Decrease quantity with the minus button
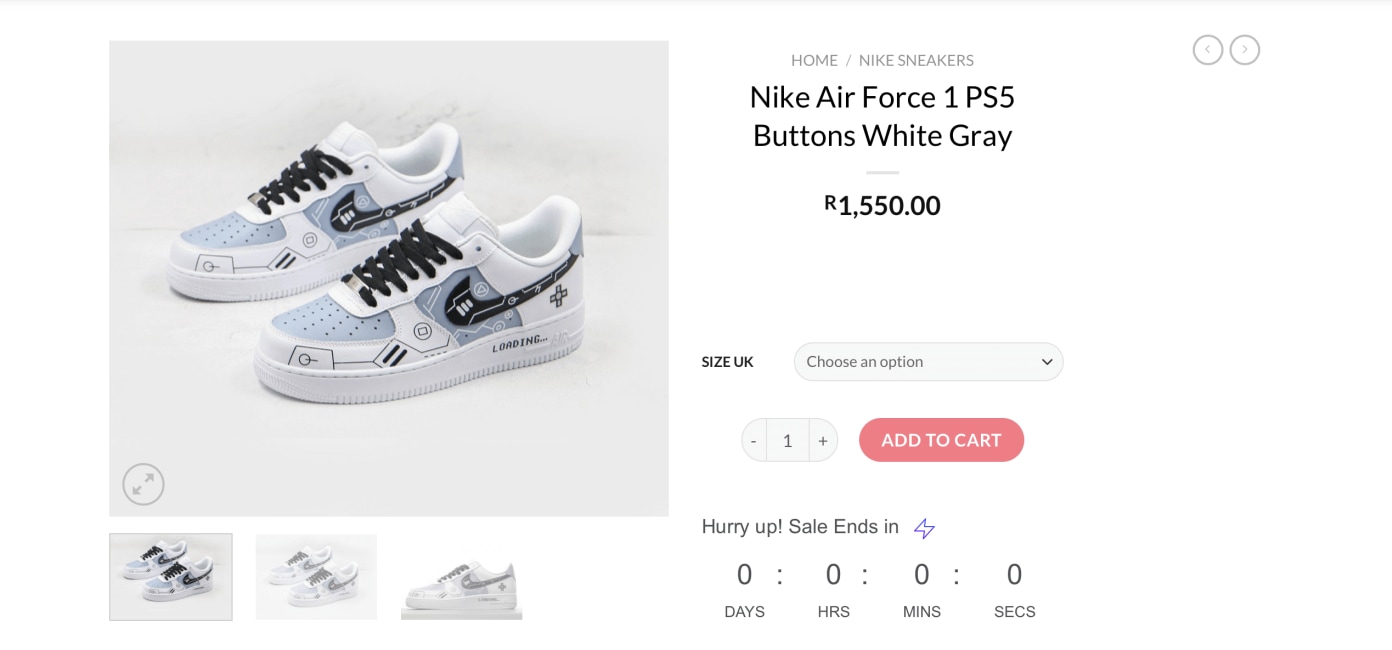Screen dimensions: 1392x650 tap(754, 440)
